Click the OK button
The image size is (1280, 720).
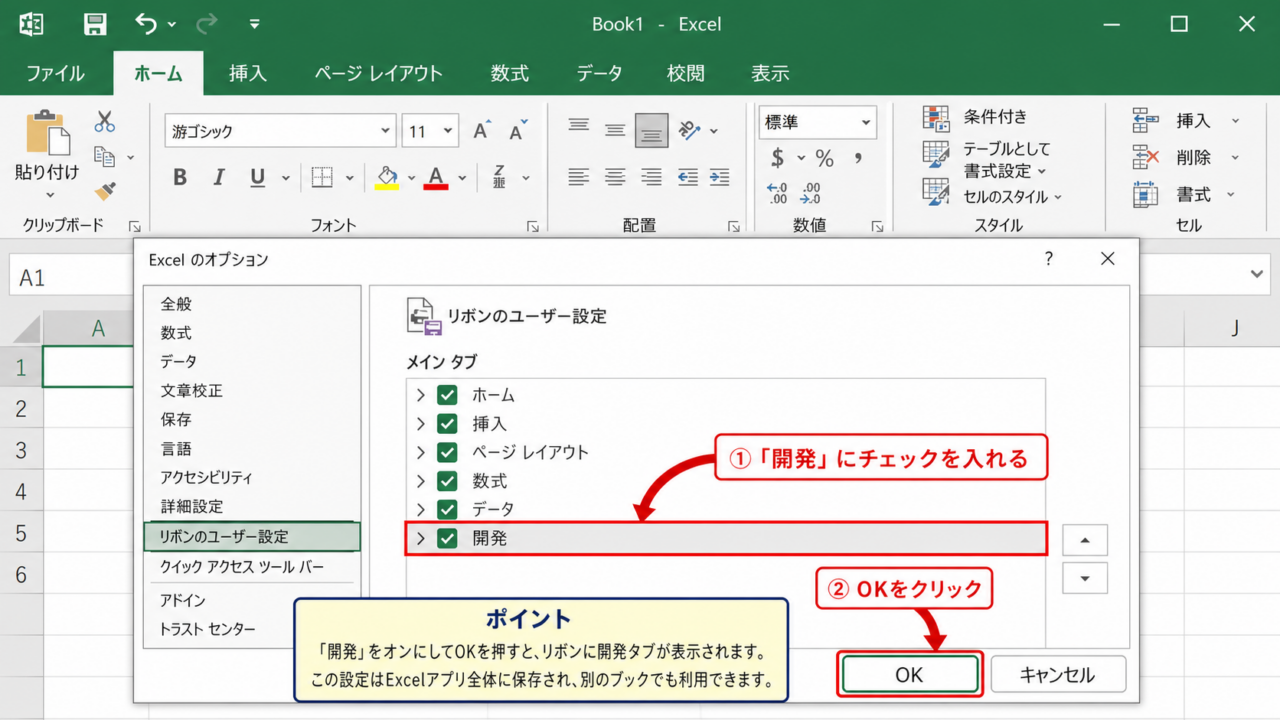909,675
